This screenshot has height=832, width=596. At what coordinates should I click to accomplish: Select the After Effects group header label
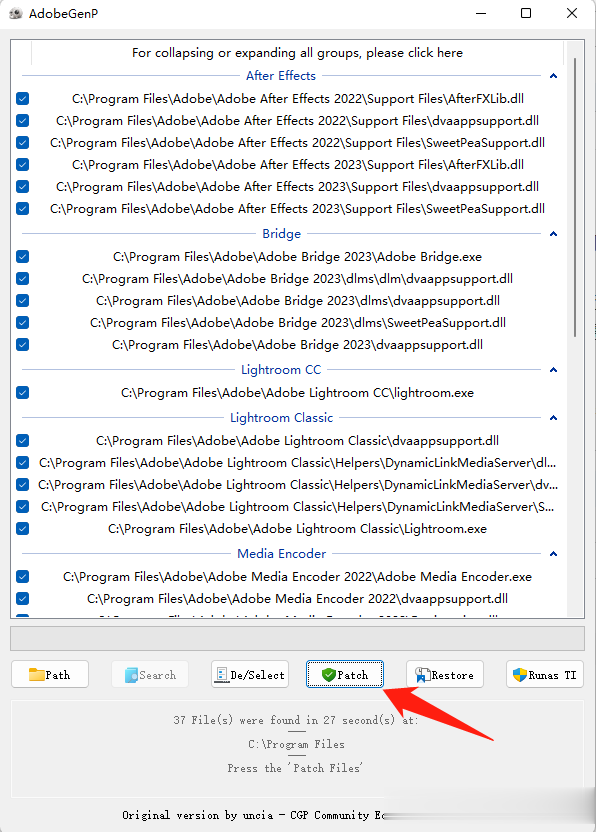point(281,76)
